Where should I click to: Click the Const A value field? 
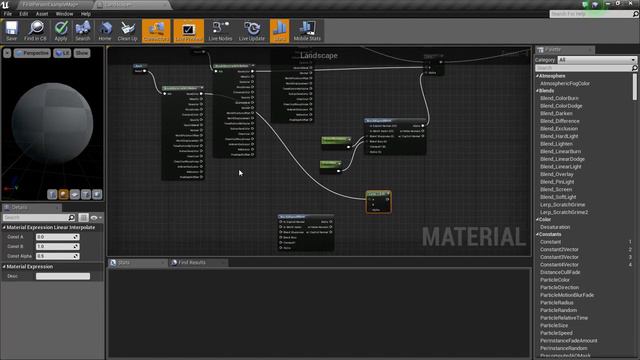tap(58, 237)
